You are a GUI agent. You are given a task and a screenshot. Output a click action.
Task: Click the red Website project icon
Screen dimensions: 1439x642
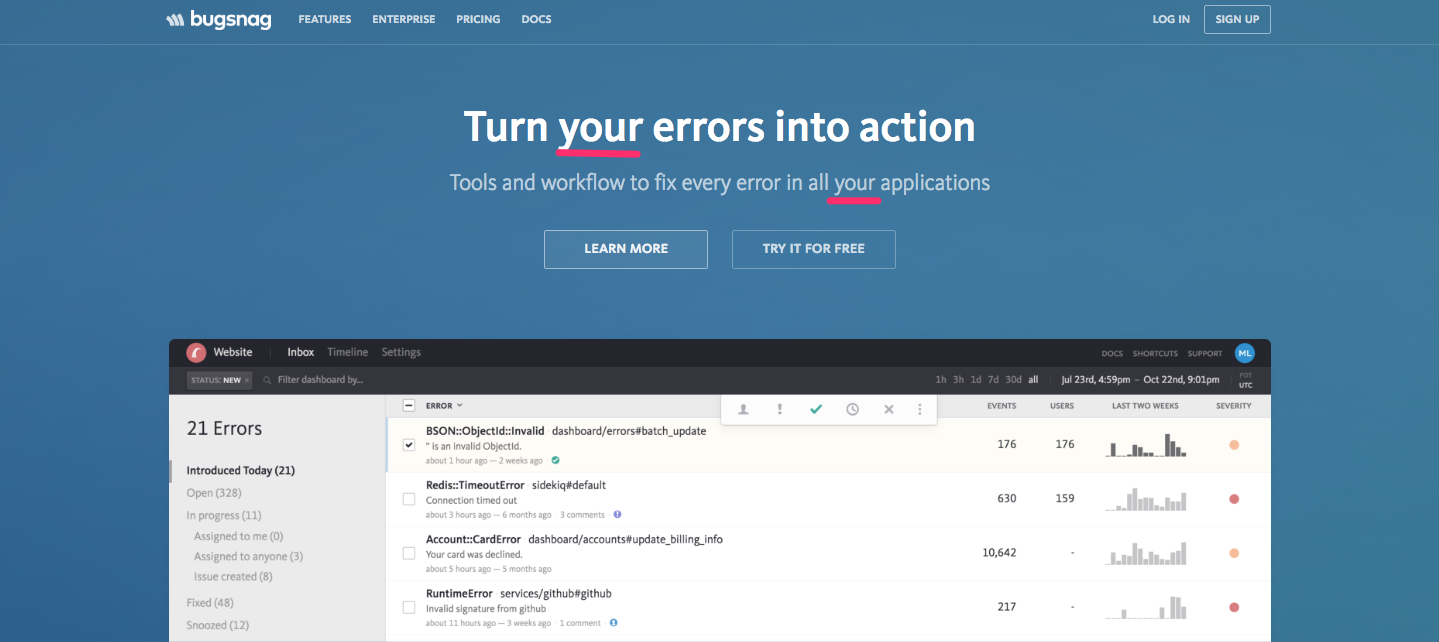tap(196, 352)
